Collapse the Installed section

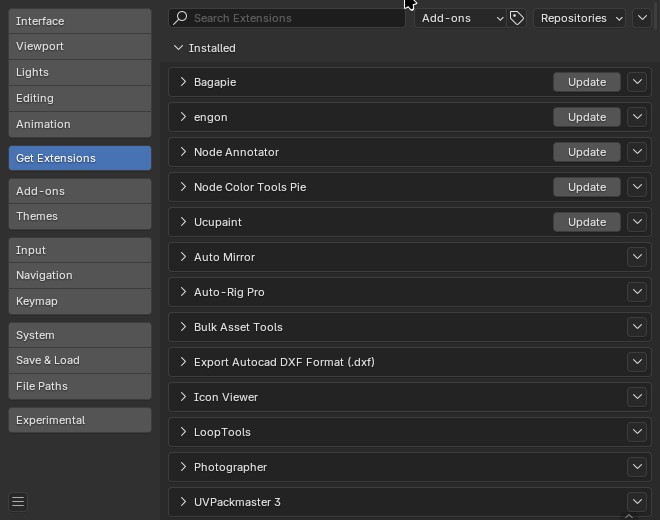click(x=178, y=48)
